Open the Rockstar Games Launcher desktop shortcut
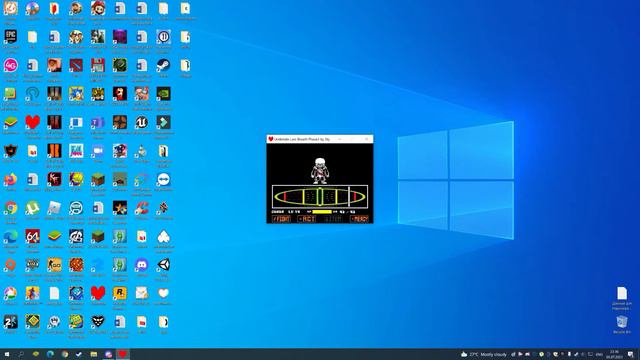 coord(120,293)
